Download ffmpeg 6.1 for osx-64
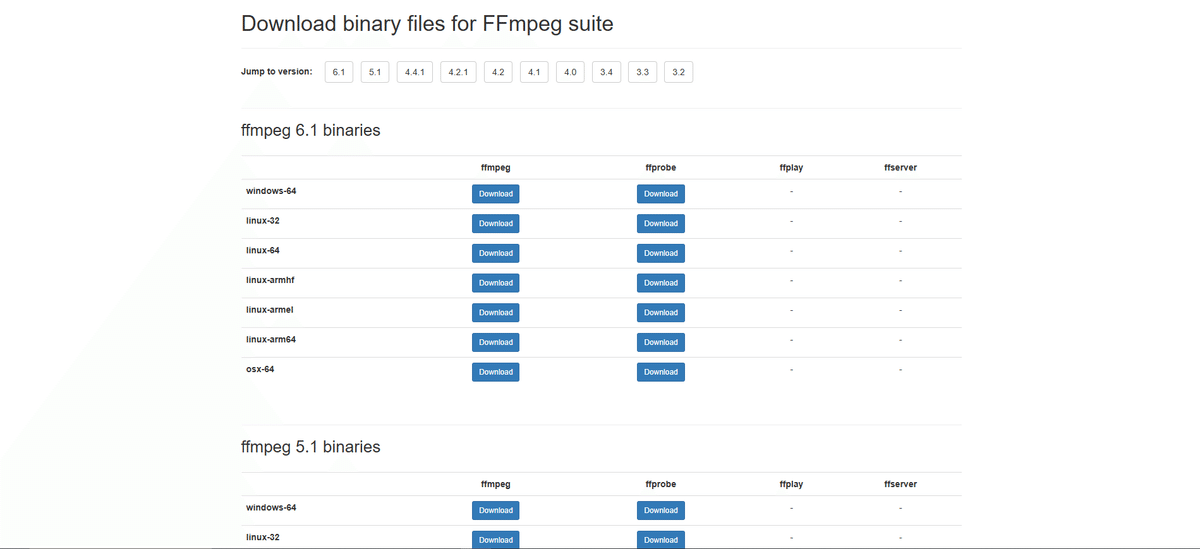This screenshot has width=1200, height=549. (495, 372)
